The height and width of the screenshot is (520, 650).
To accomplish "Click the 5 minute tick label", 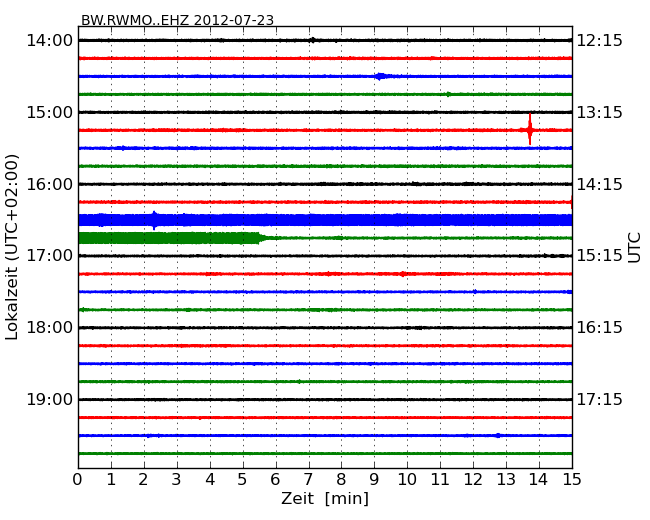I will point(243,479).
